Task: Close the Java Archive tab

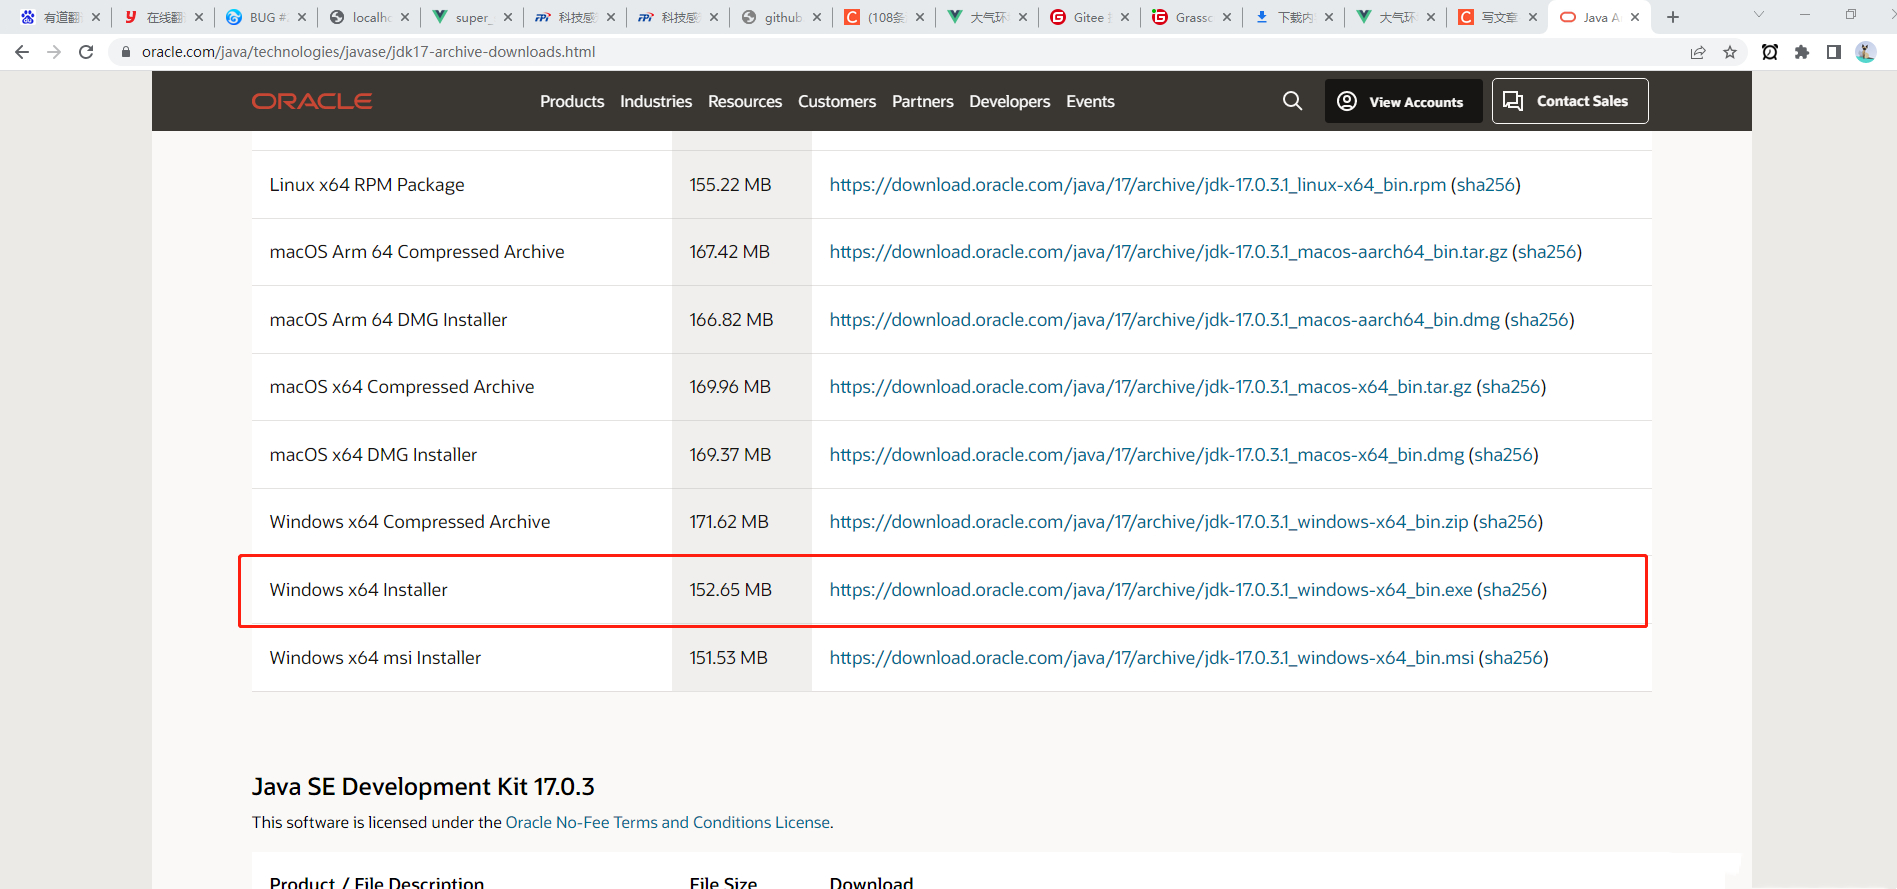Action: (x=1635, y=17)
